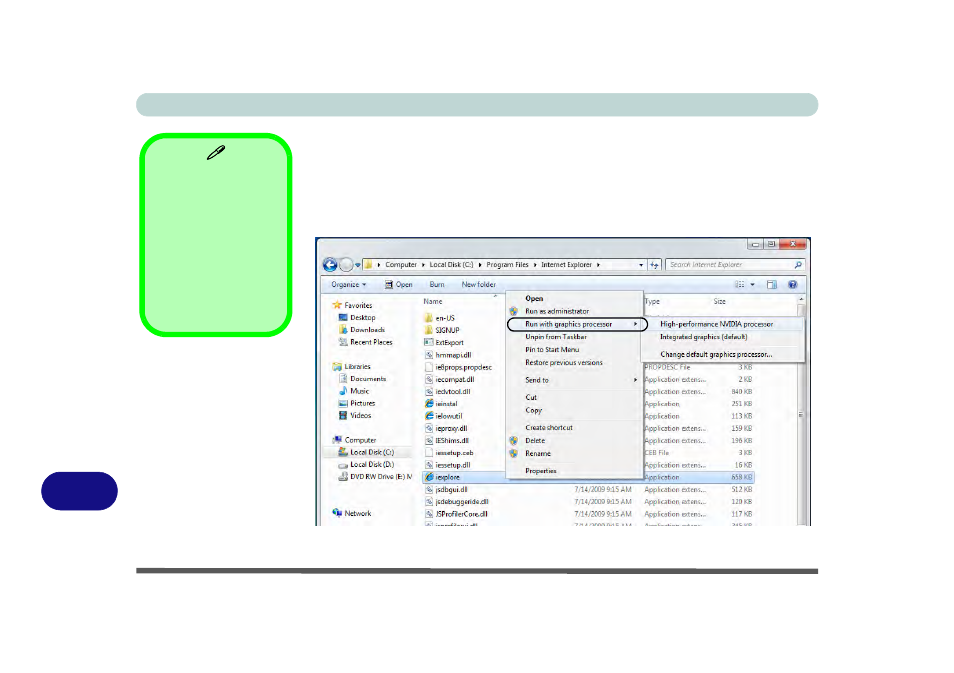Select Recent Places under Favorites
This screenshot has width=954, height=673.
click(x=365, y=342)
